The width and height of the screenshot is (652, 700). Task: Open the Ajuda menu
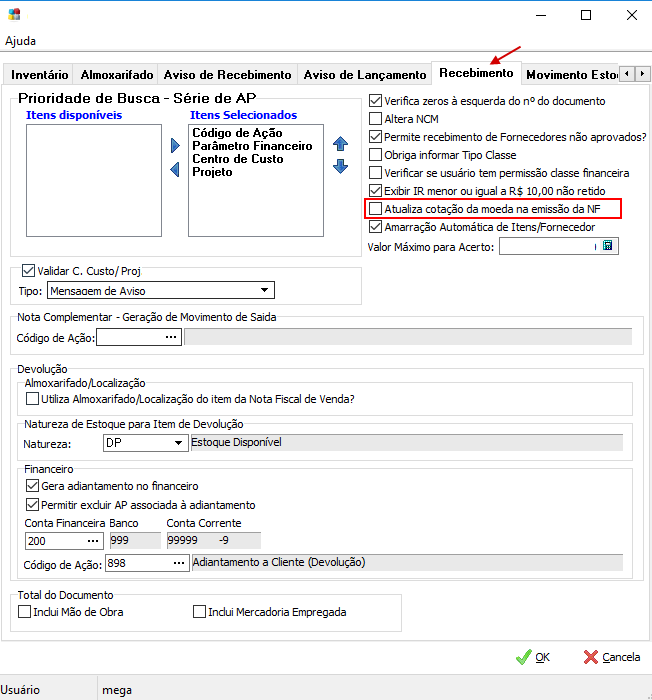[x=21, y=41]
